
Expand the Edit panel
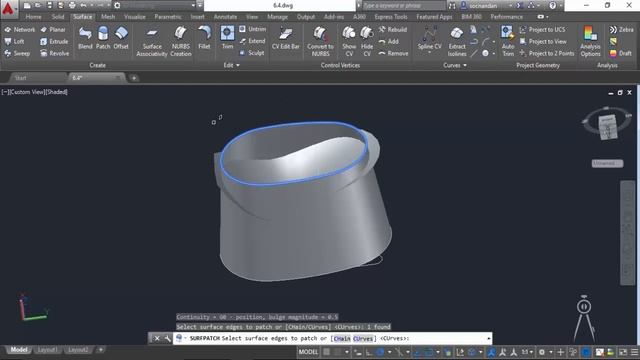(x=231, y=65)
